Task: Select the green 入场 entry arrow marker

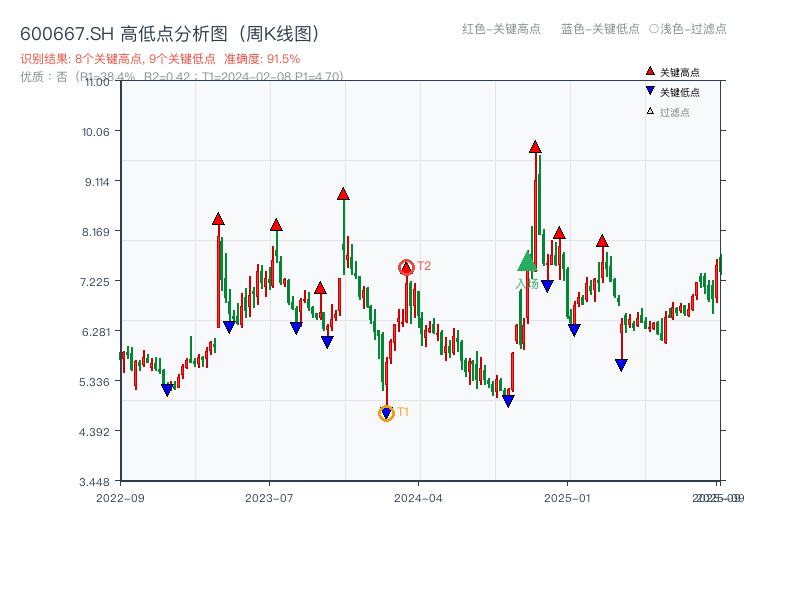Action: pyautogui.click(x=527, y=264)
